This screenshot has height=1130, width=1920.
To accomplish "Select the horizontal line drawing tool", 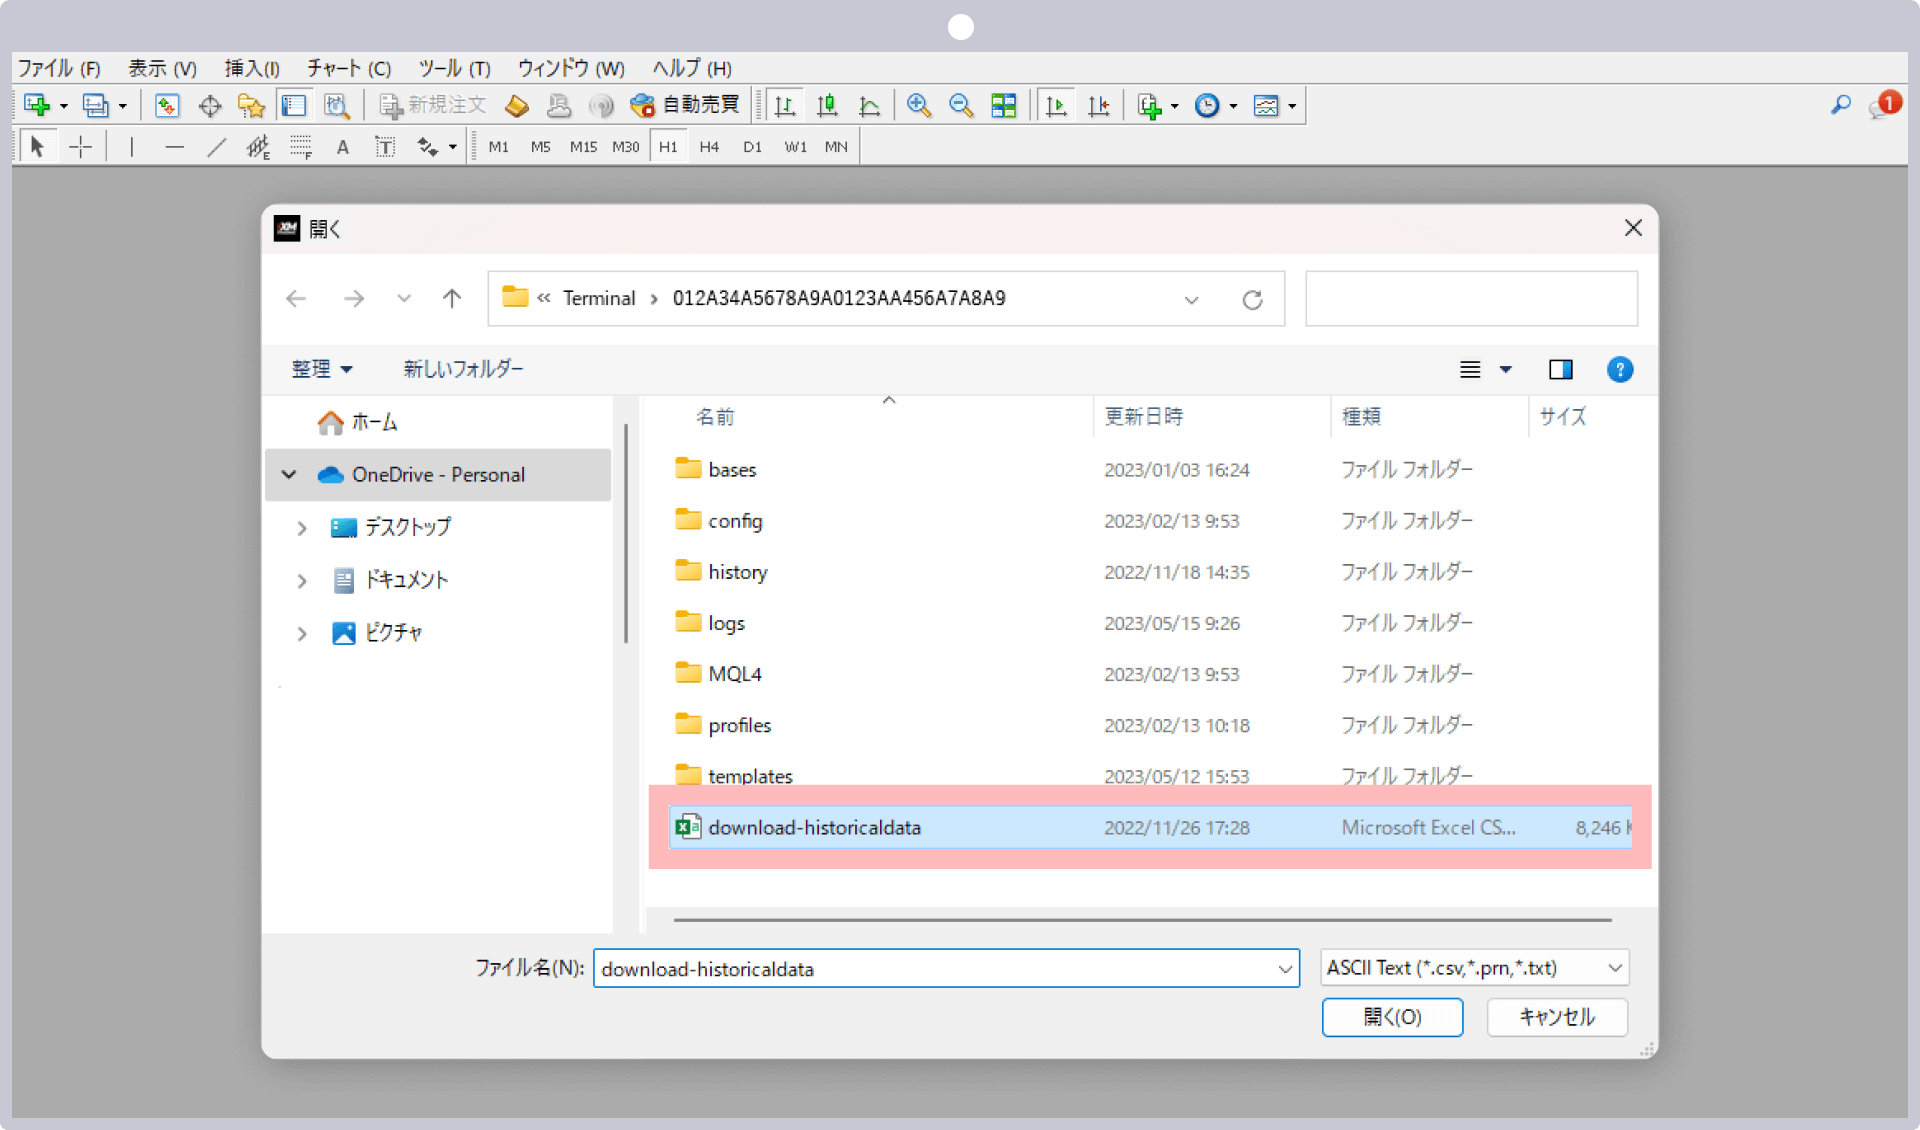I will 175,147.
